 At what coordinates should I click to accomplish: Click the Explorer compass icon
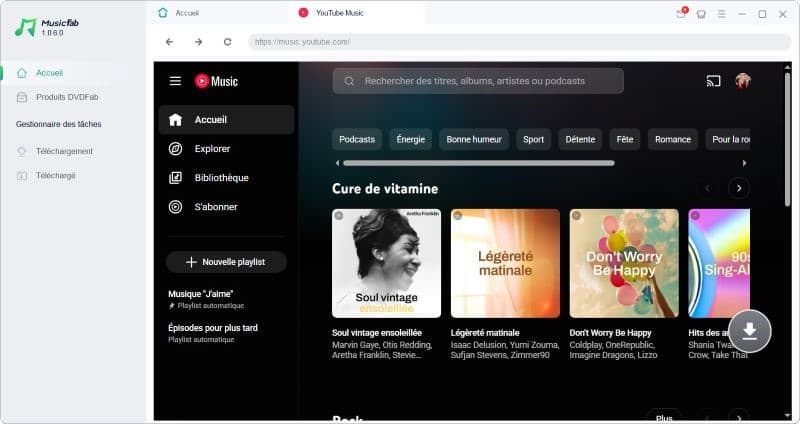(176, 149)
